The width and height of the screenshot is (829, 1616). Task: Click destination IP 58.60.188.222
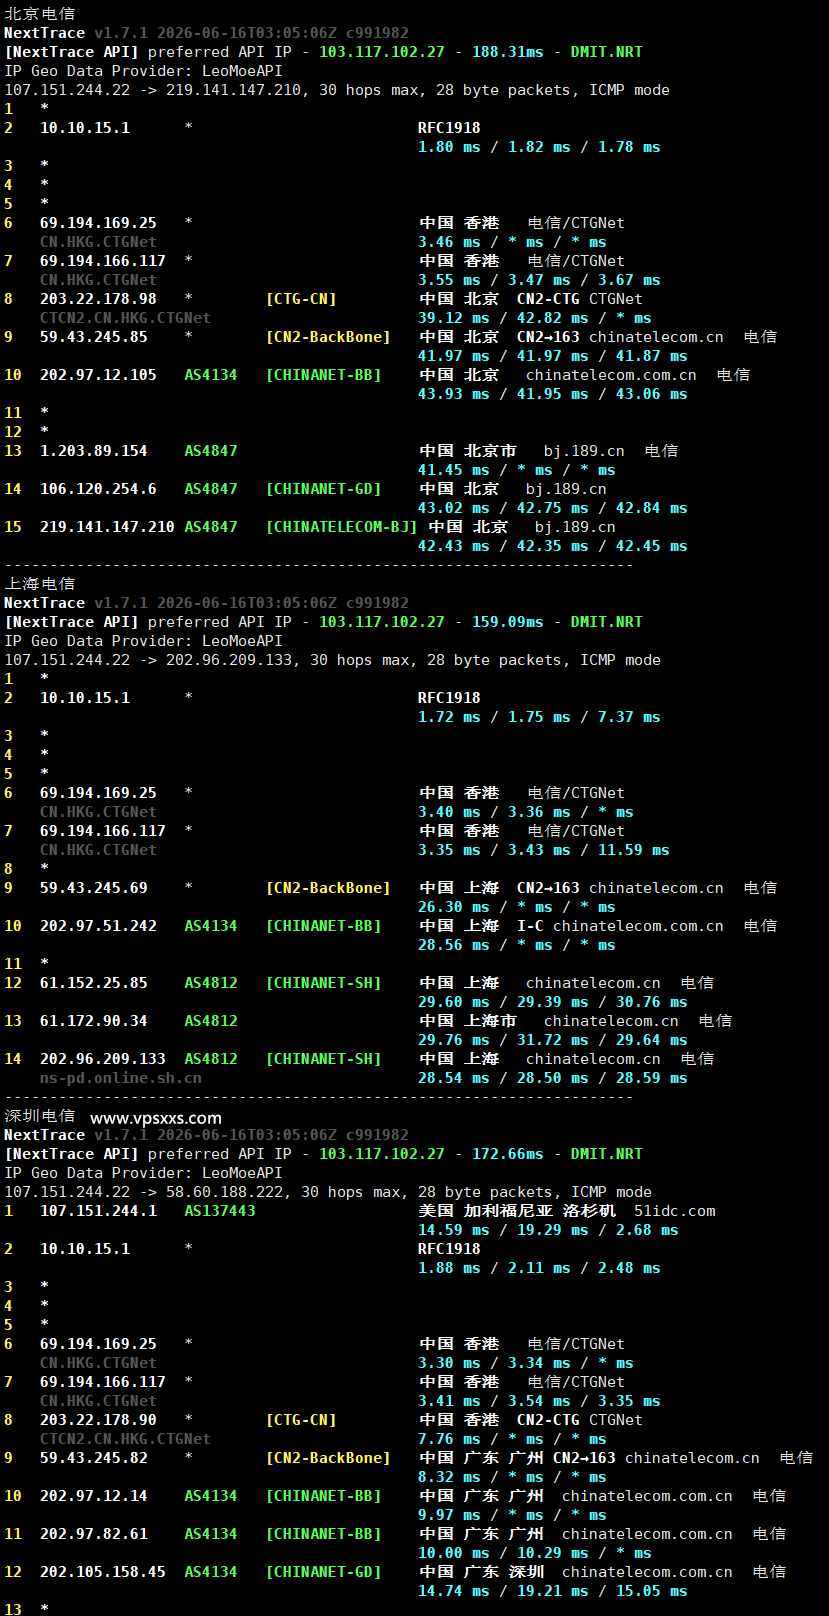[224, 1192]
